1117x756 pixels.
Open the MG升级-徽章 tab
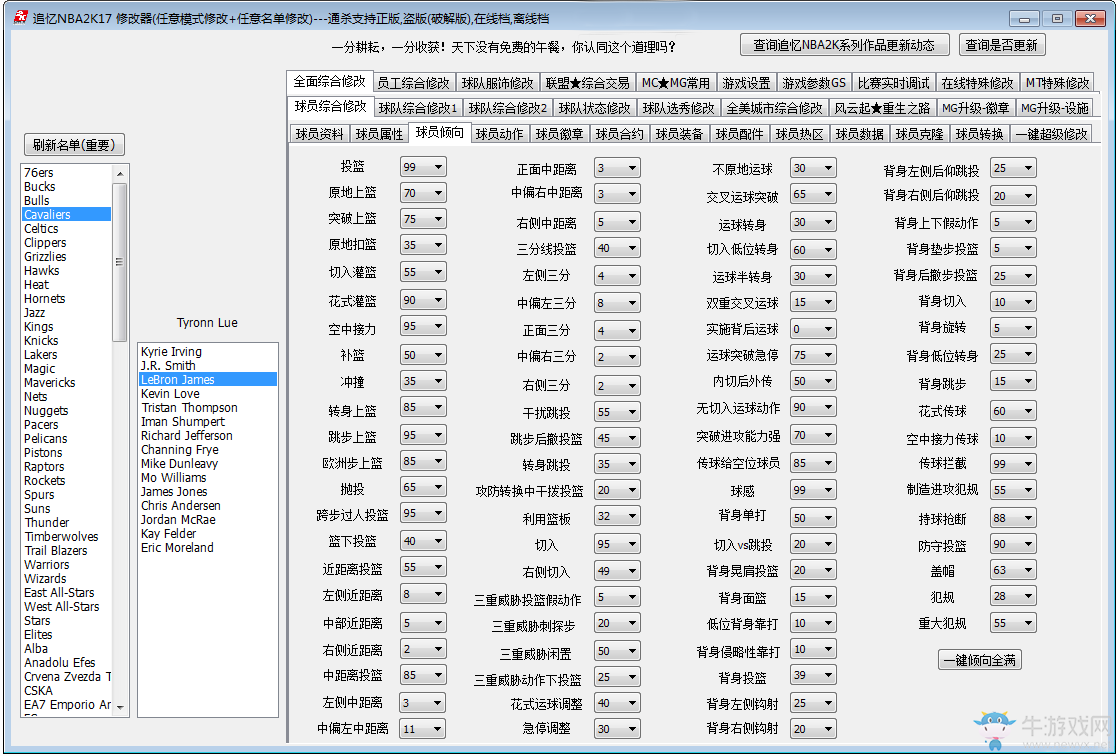click(x=975, y=108)
